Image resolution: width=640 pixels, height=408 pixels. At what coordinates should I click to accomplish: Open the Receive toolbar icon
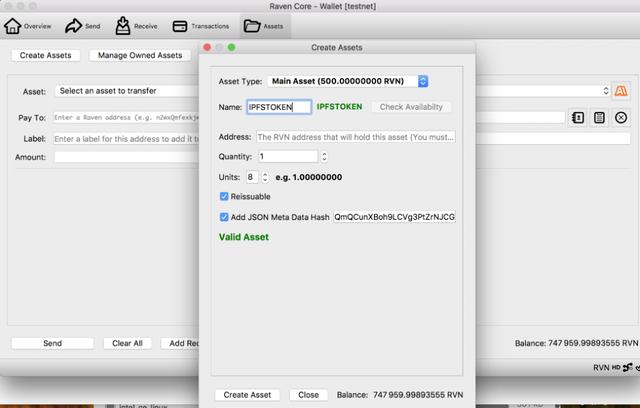pyautogui.click(x=122, y=26)
